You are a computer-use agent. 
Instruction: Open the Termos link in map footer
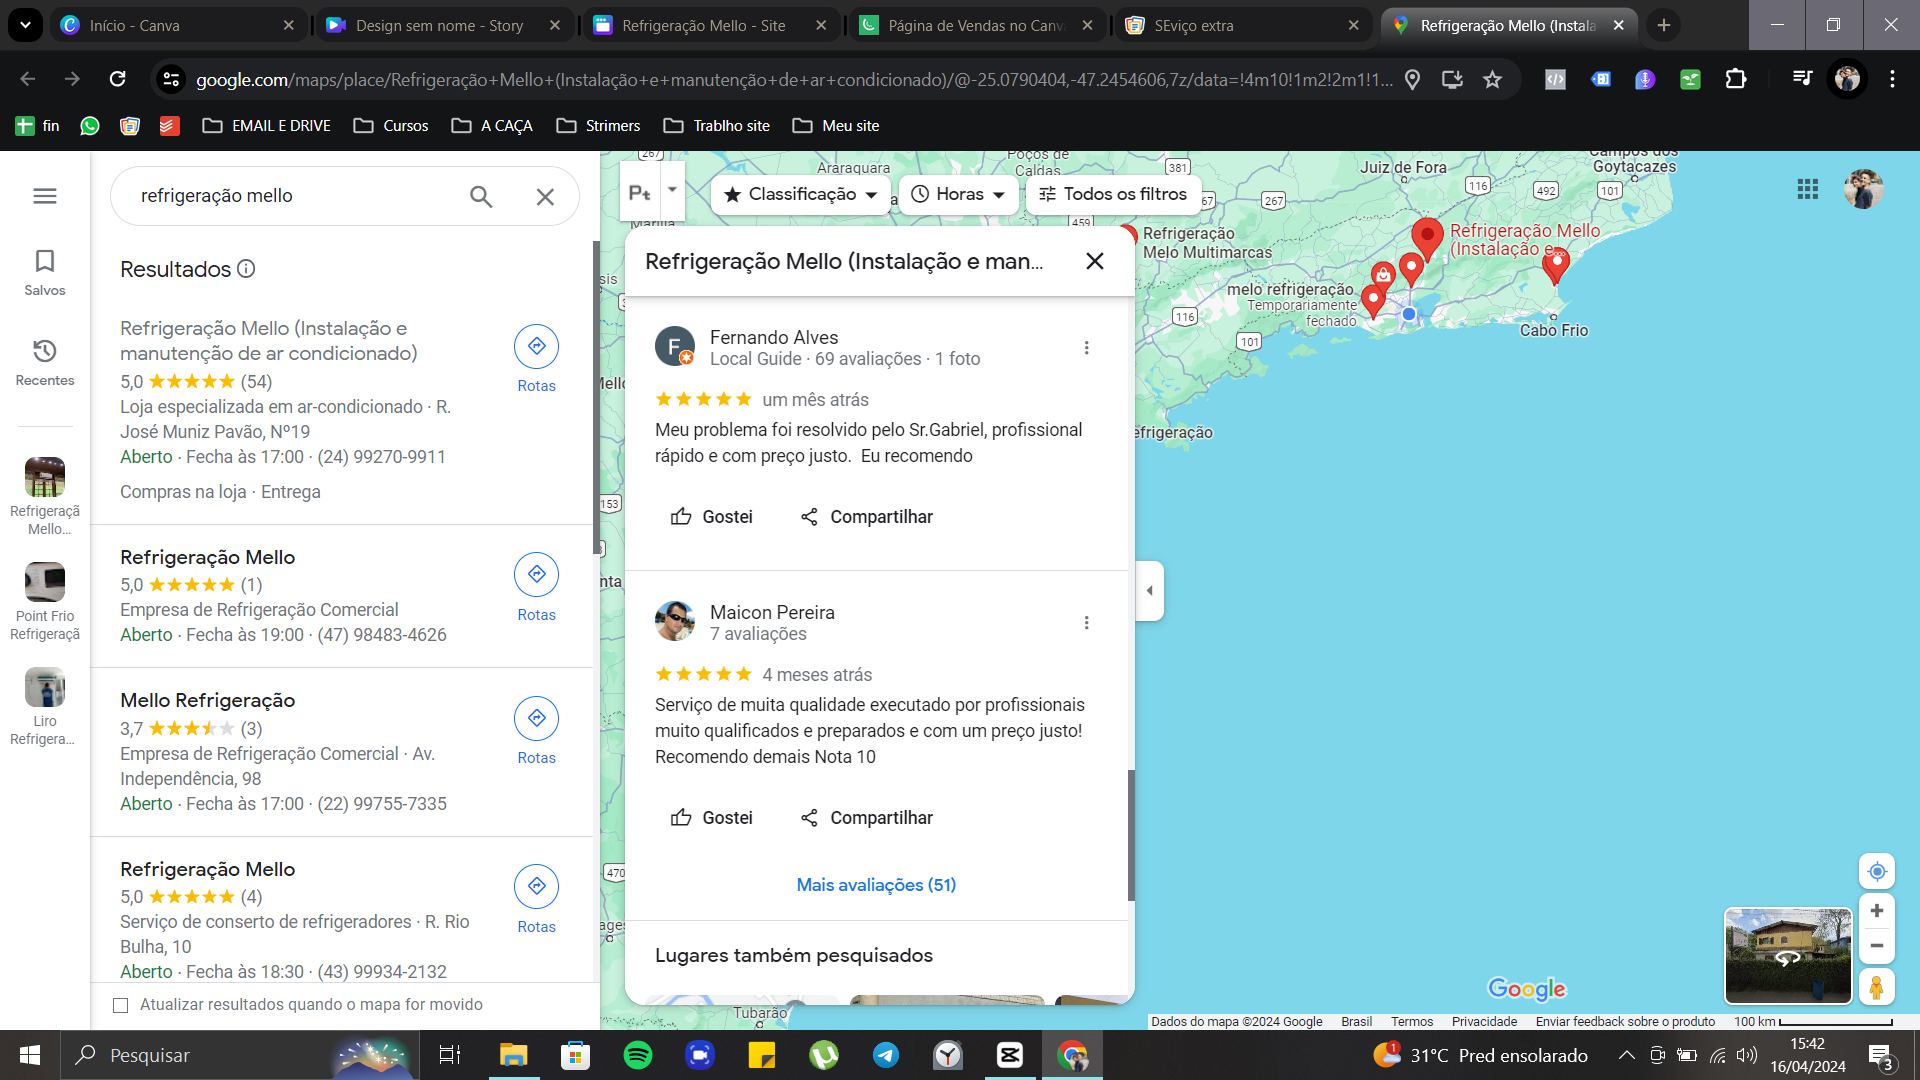[1412, 1021]
